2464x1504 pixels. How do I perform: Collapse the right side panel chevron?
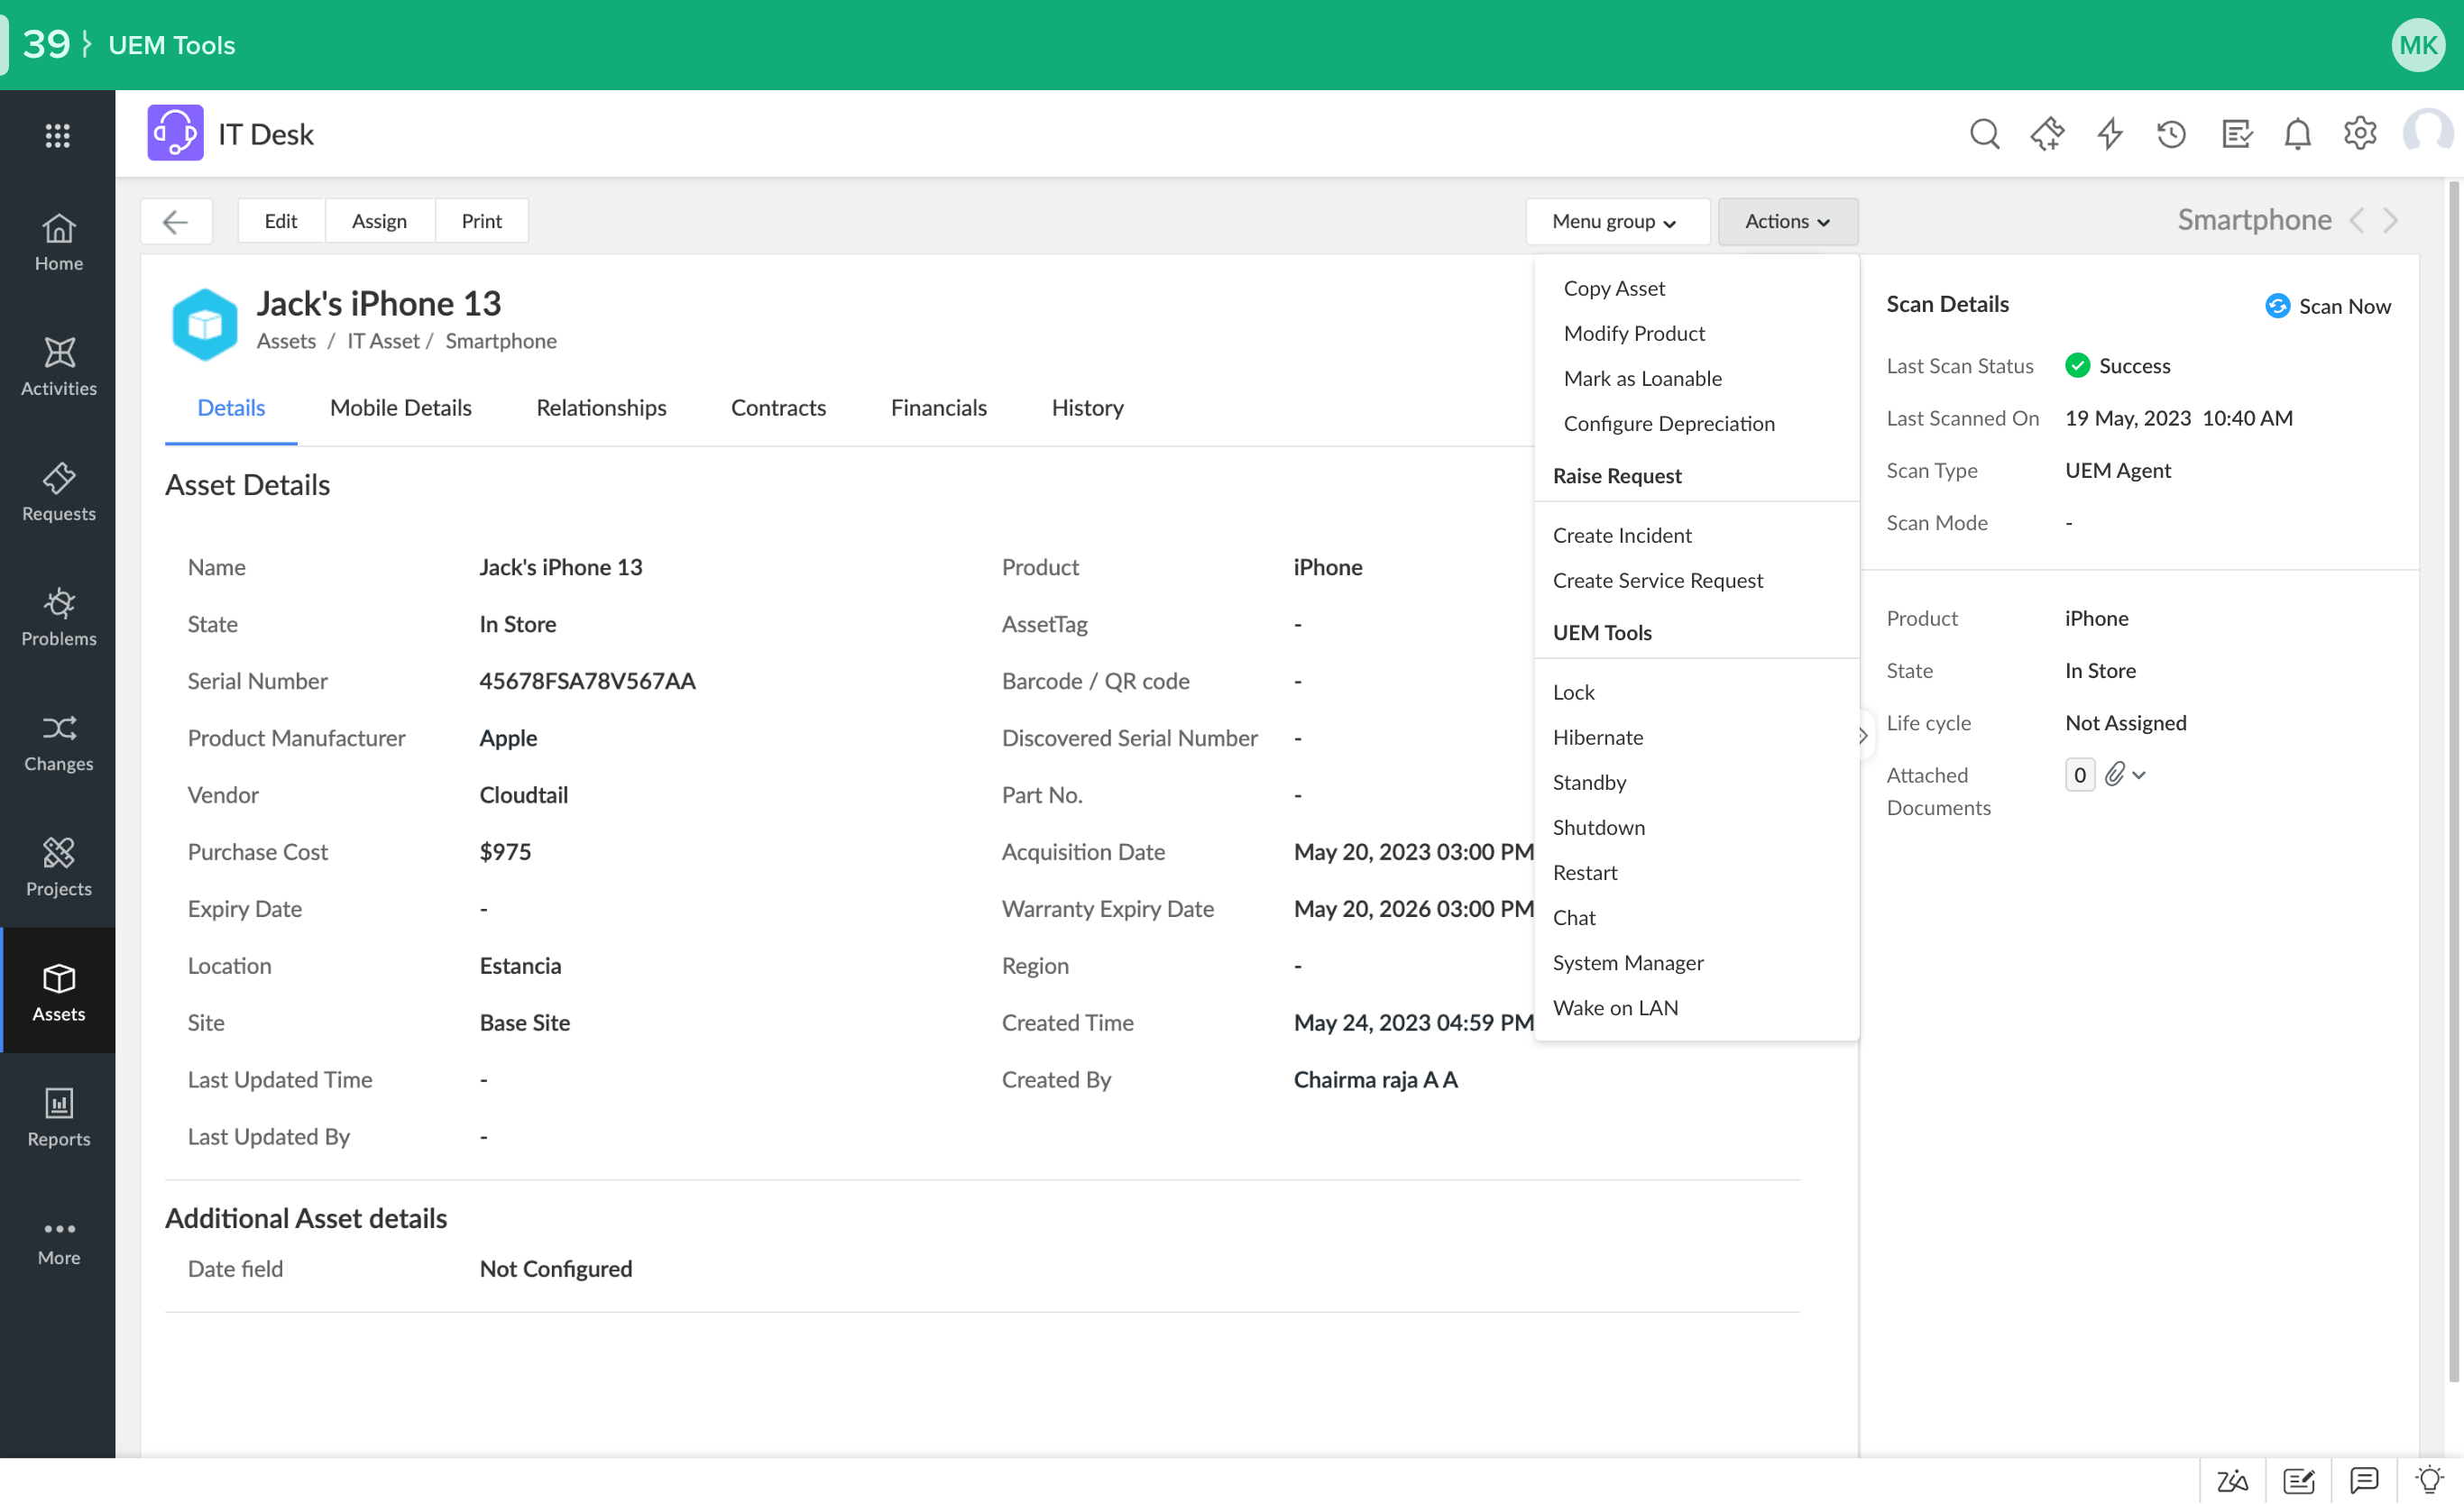click(x=1862, y=736)
